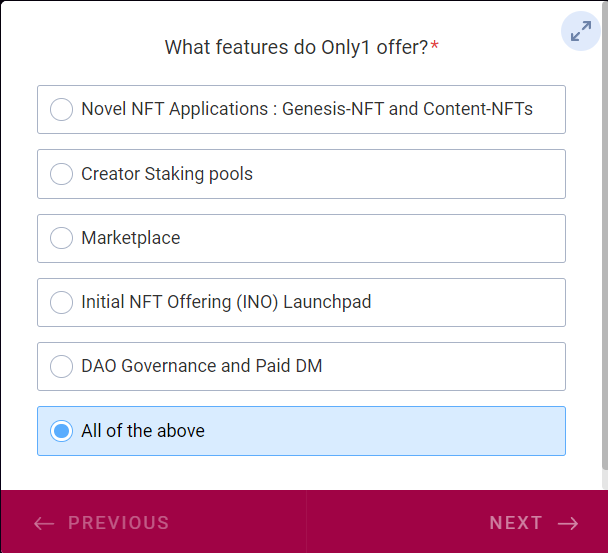608x553 pixels.
Task: Click the 'All of the above' label text
Action: tap(143, 431)
